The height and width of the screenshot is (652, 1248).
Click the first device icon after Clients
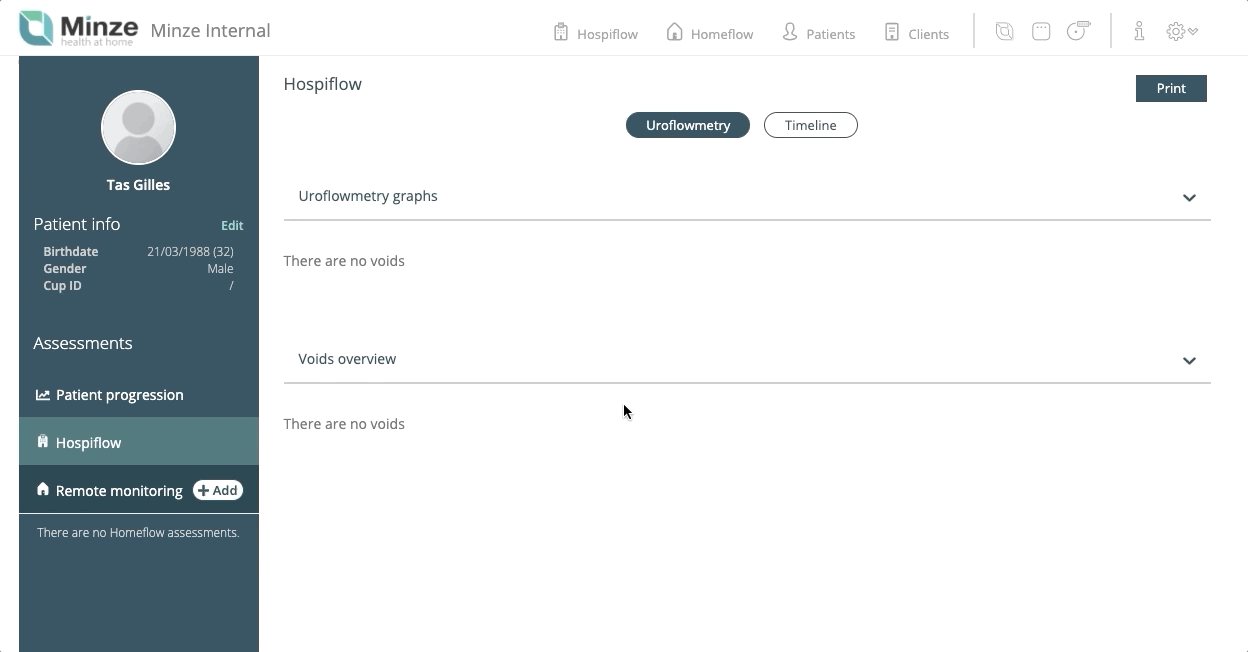tap(1004, 31)
